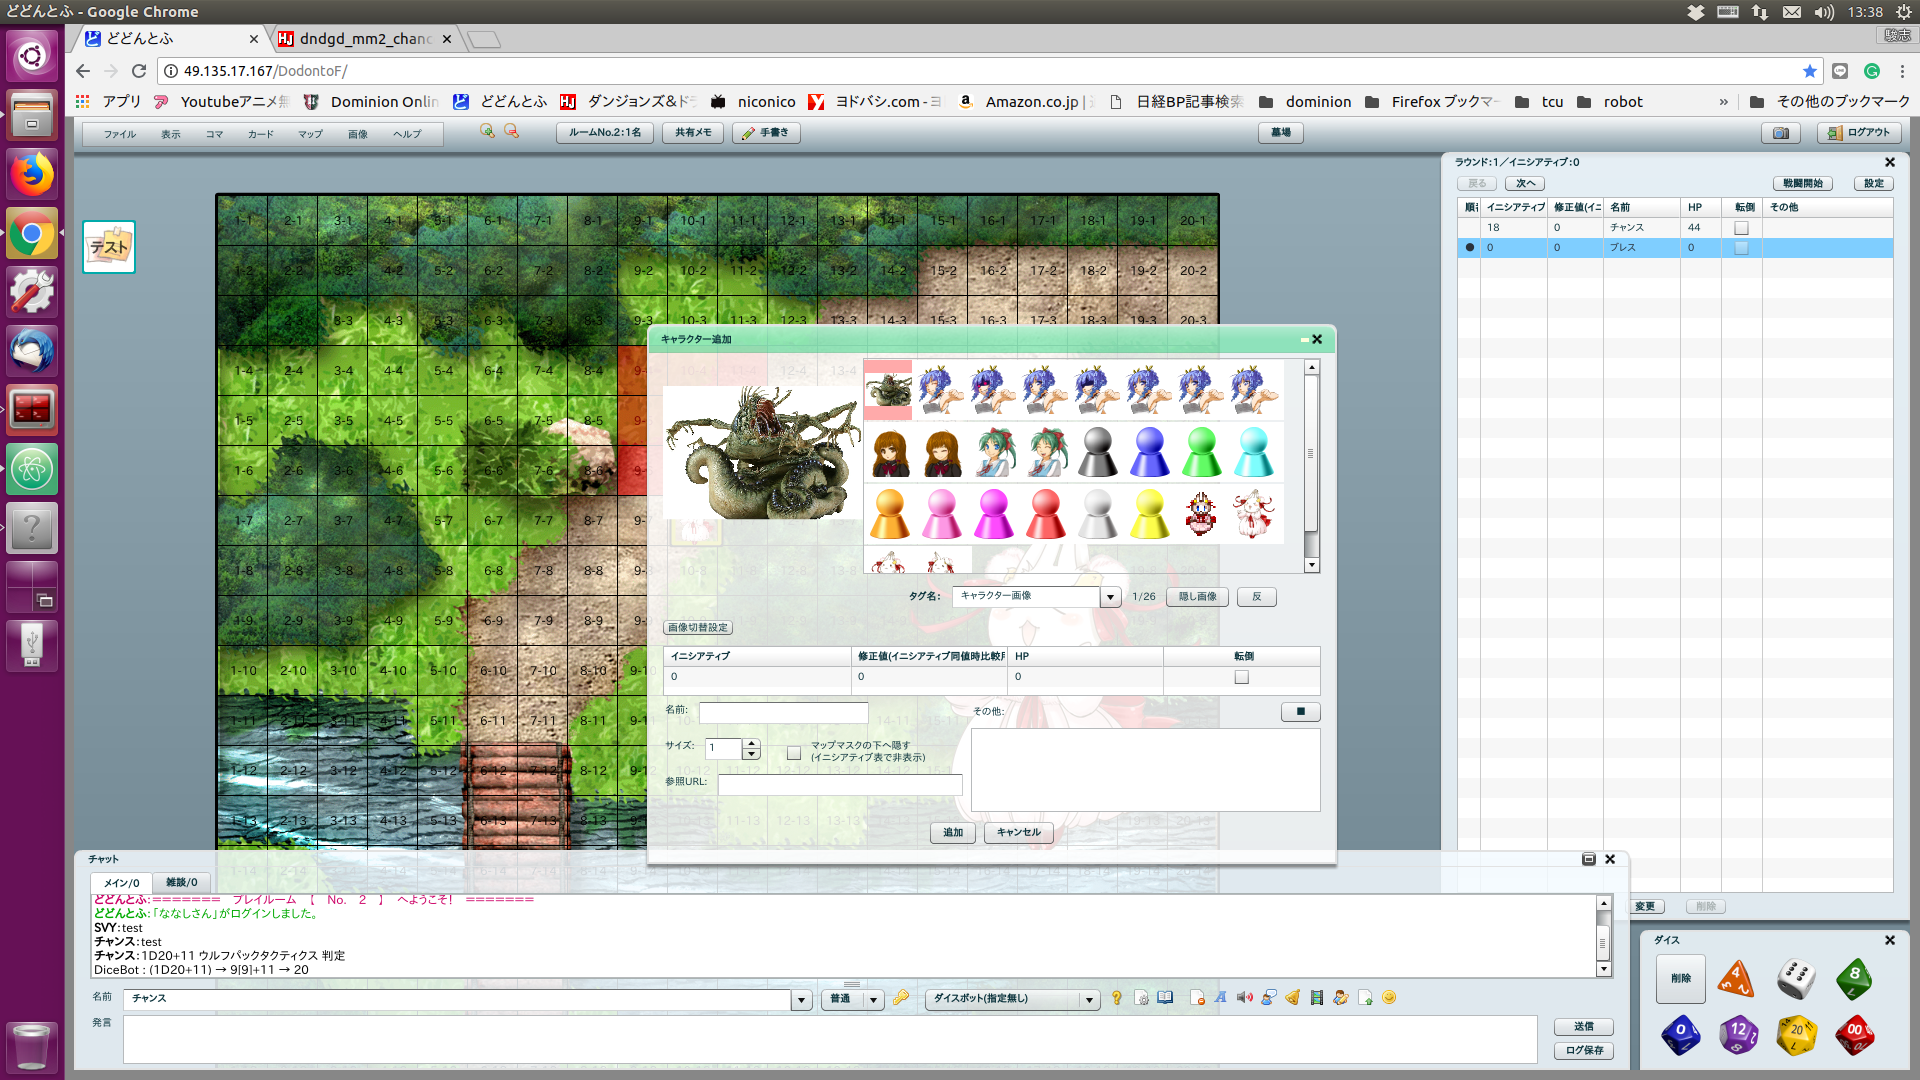Switch to the 雑談/0 chat tab
The height and width of the screenshot is (1080, 1920).
coord(181,882)
